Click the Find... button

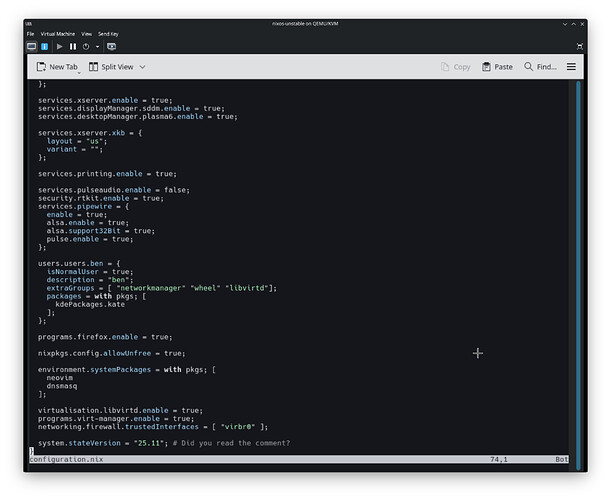tap(540, 67)
